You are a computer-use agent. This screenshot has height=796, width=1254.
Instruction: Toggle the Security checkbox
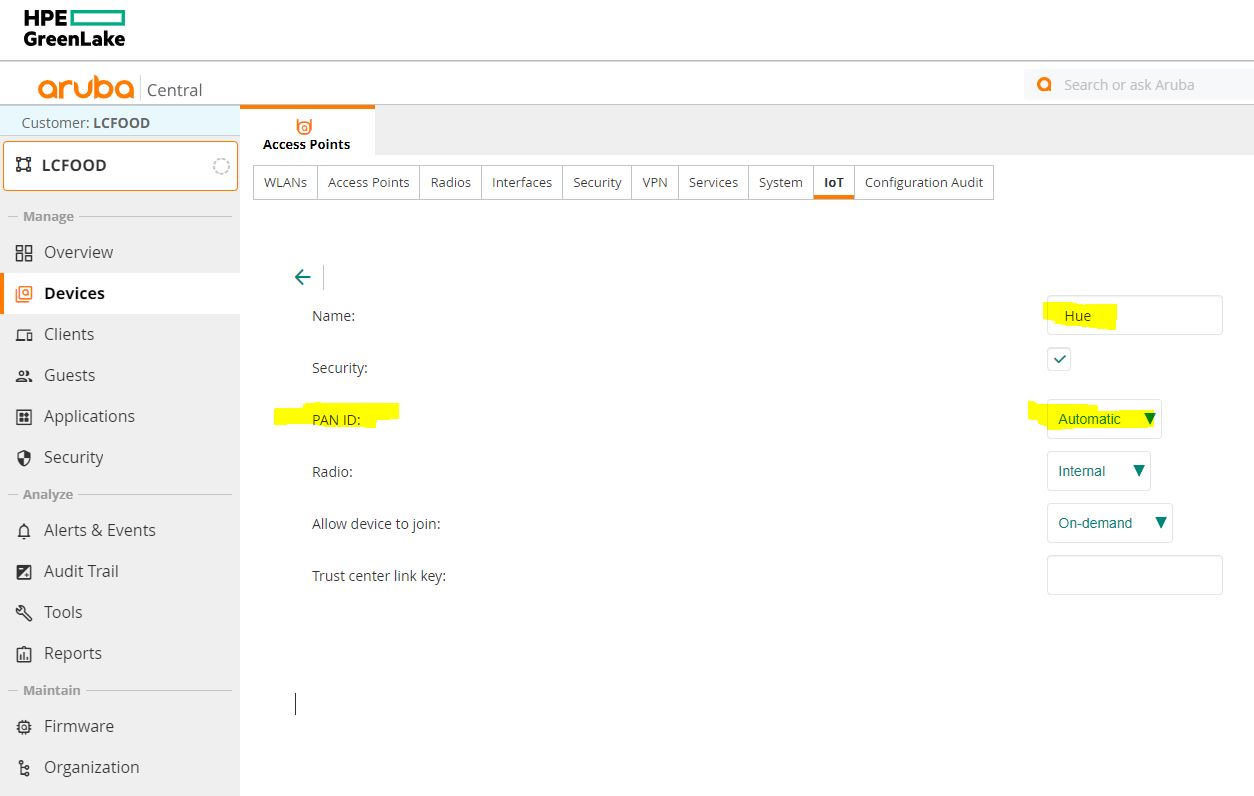(x=1059, y=359)
